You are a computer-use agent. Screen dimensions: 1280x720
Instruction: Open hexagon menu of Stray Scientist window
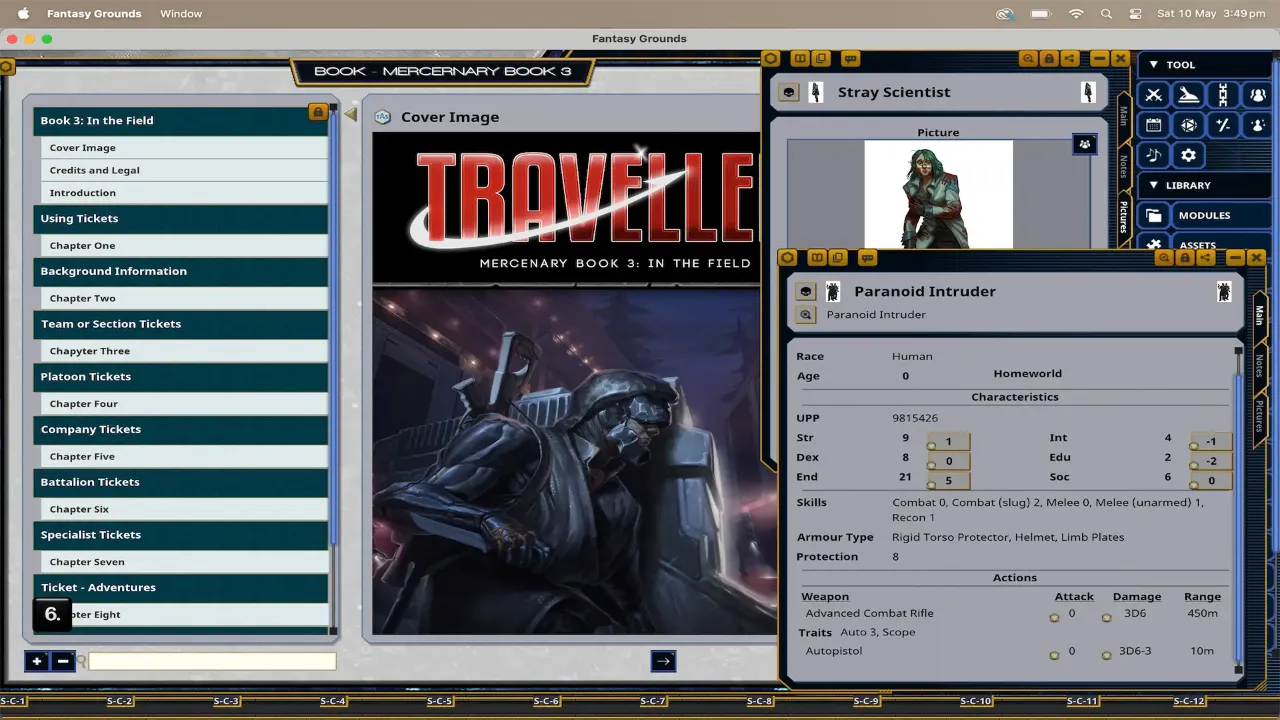770,59
